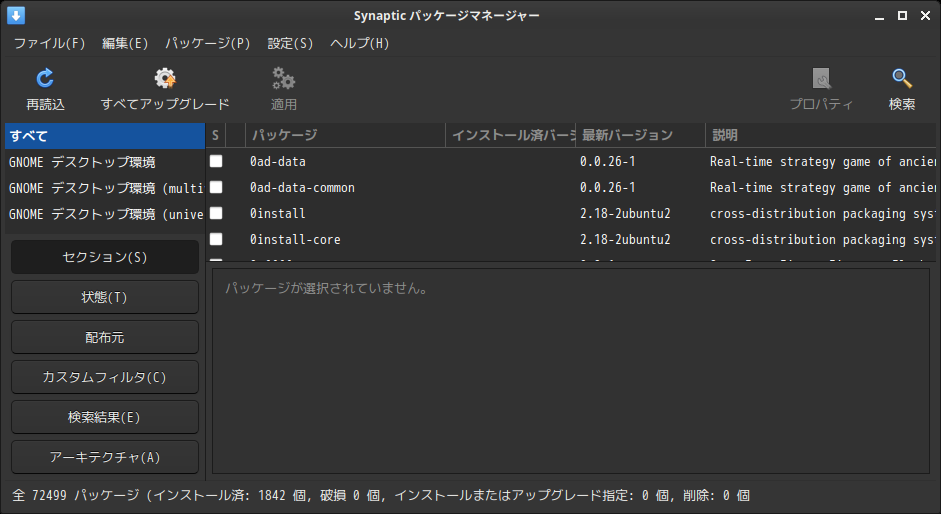This screenshot has height=514, width=941.
Task: Click the 0install-core description text
Action: [822, 239]
